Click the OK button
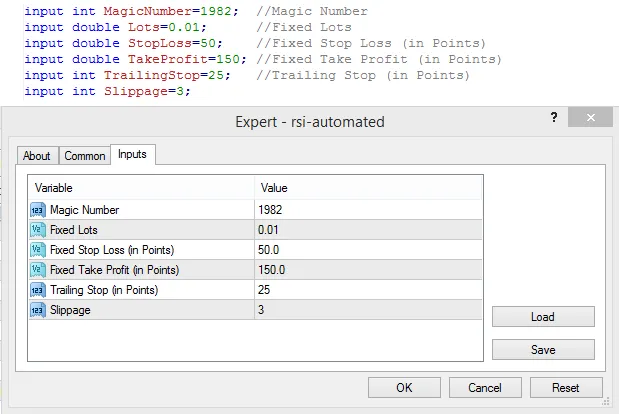Screen dimensions: 619x414 coord(404,388)
